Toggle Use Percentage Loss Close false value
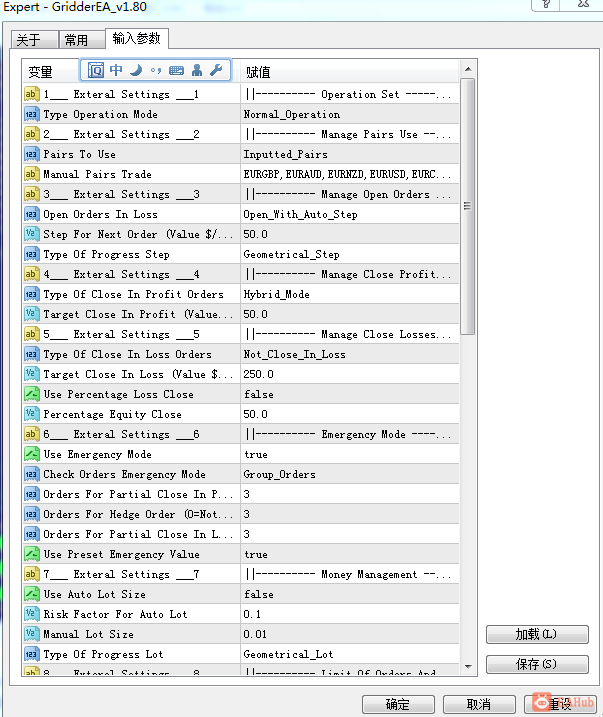Image resolution: width=603 pixels, height=717 pixels. point(259,394)
